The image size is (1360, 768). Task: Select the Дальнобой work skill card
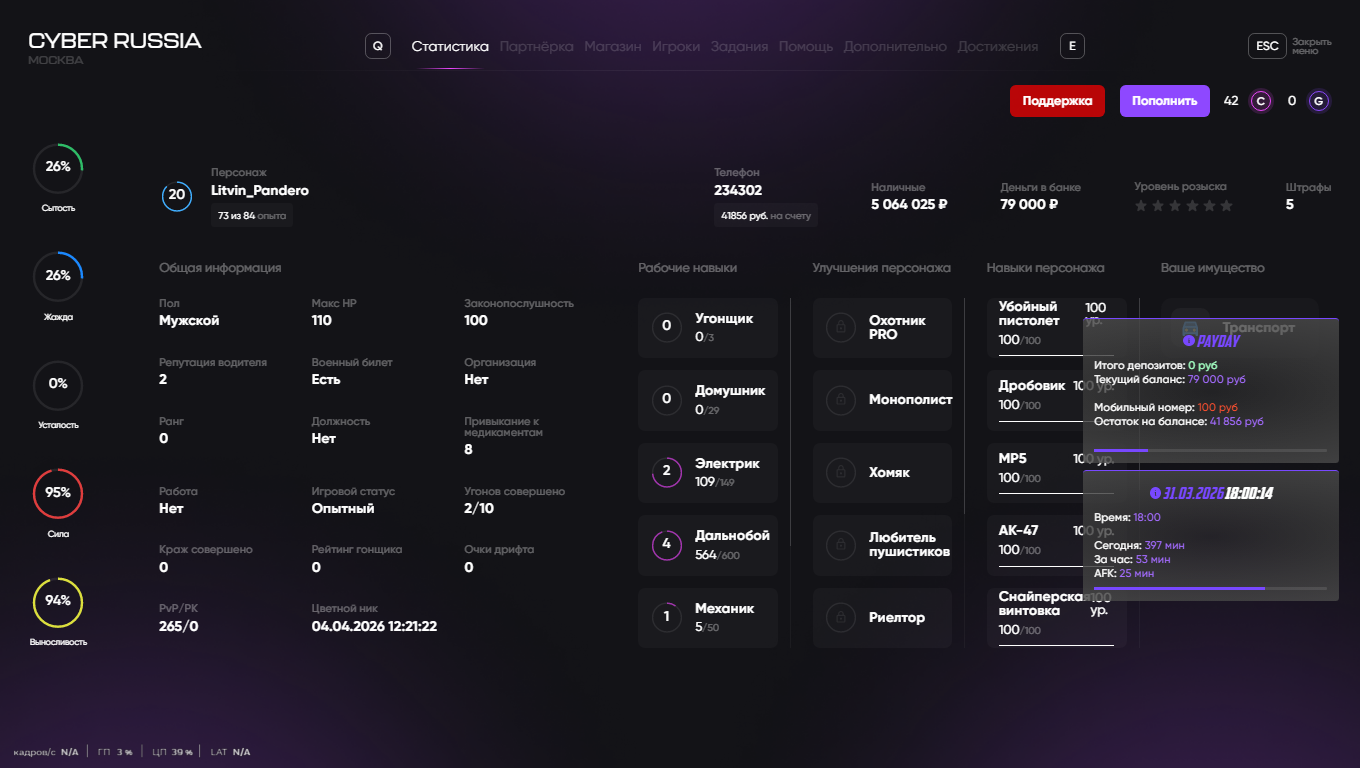pyautogui.click(x=708, y=545)
